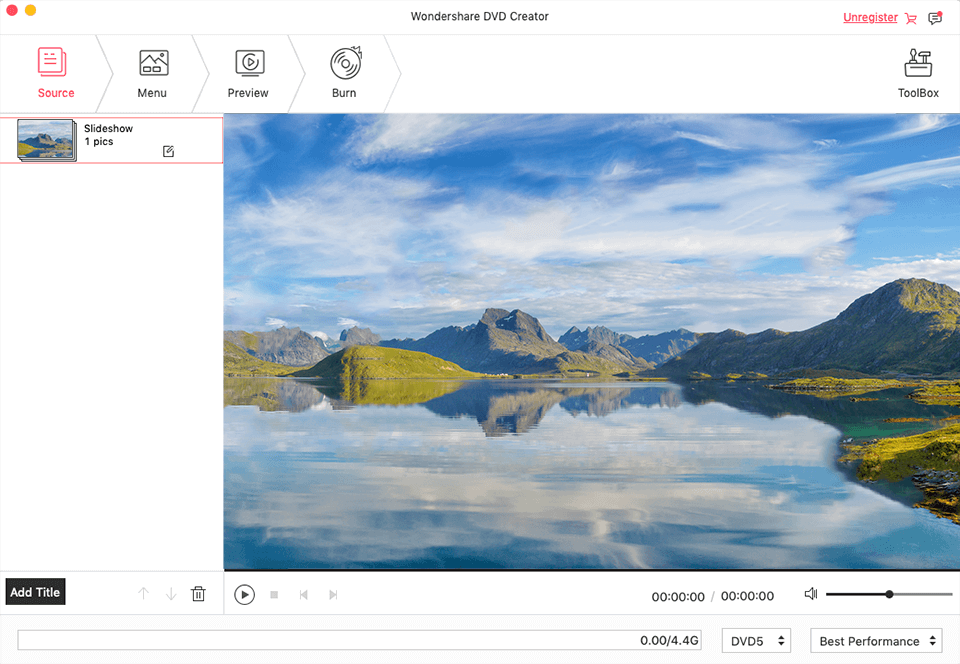Screen dimensions: 960x664
Task: Go to the Burn step
Action: click(x=343, y=72)
